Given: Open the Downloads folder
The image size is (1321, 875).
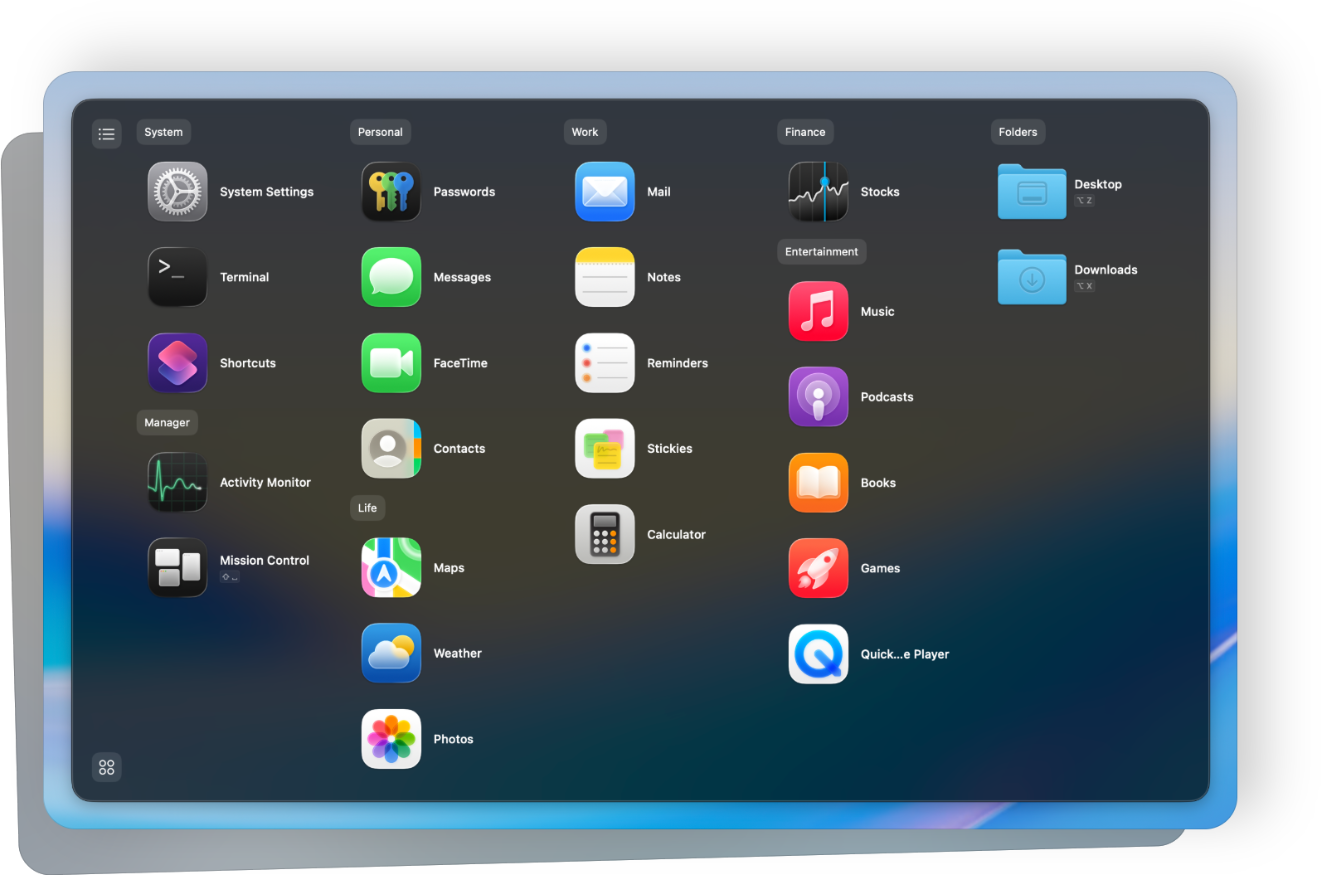Looking at the screenshot, I should 1032,277.
